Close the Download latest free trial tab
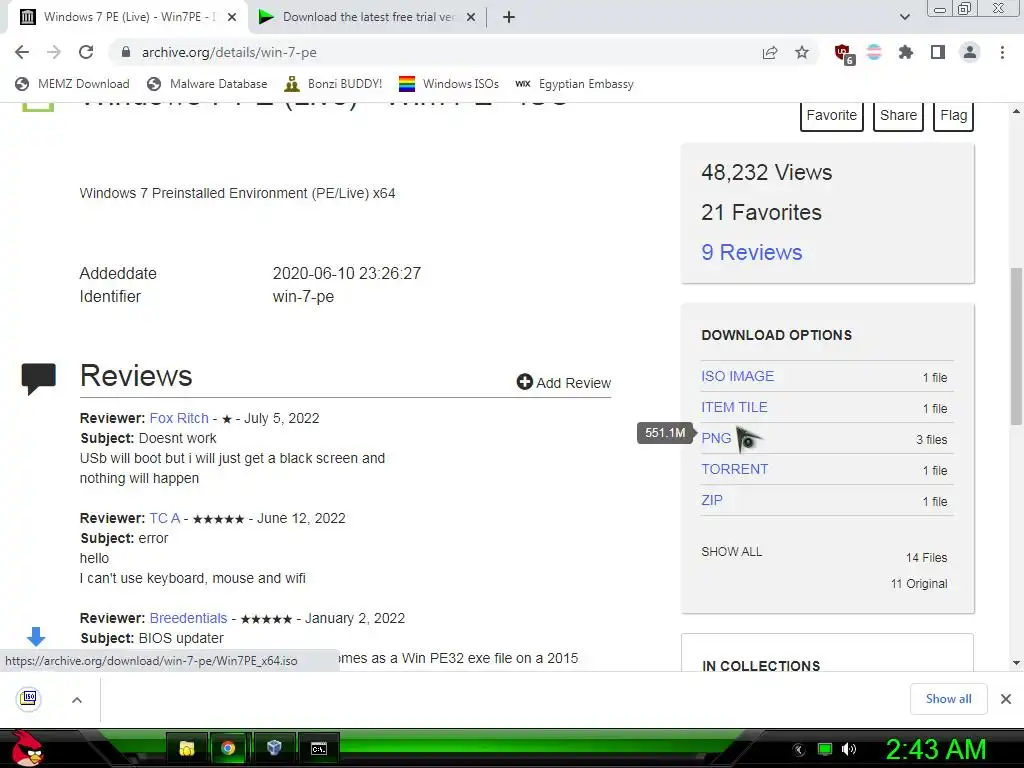The image size is (1024, 768). coord(471,17)
